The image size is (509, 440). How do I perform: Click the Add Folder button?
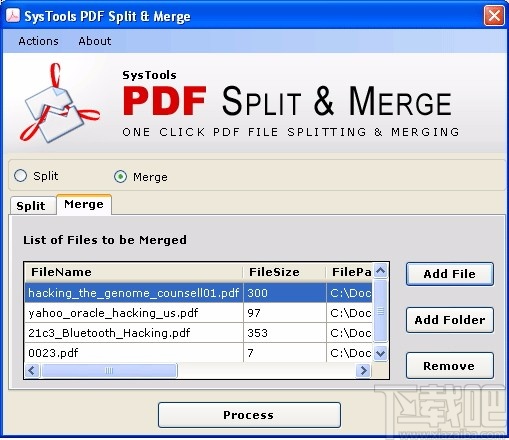(x=450, y=320)
